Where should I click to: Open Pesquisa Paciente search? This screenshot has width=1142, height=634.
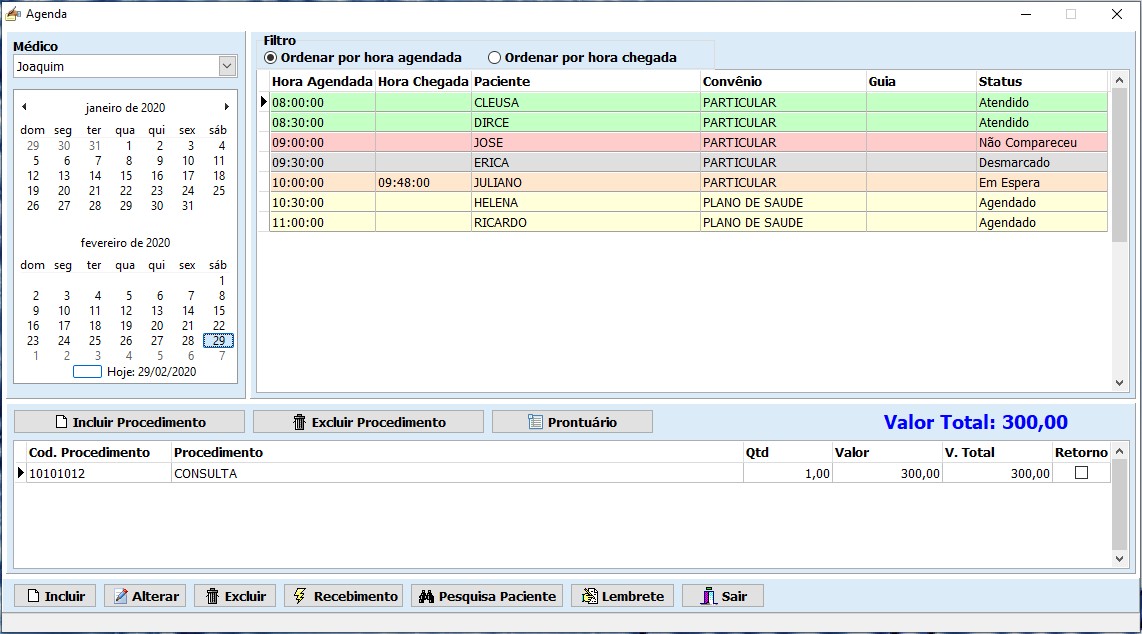tap(487, 596)
